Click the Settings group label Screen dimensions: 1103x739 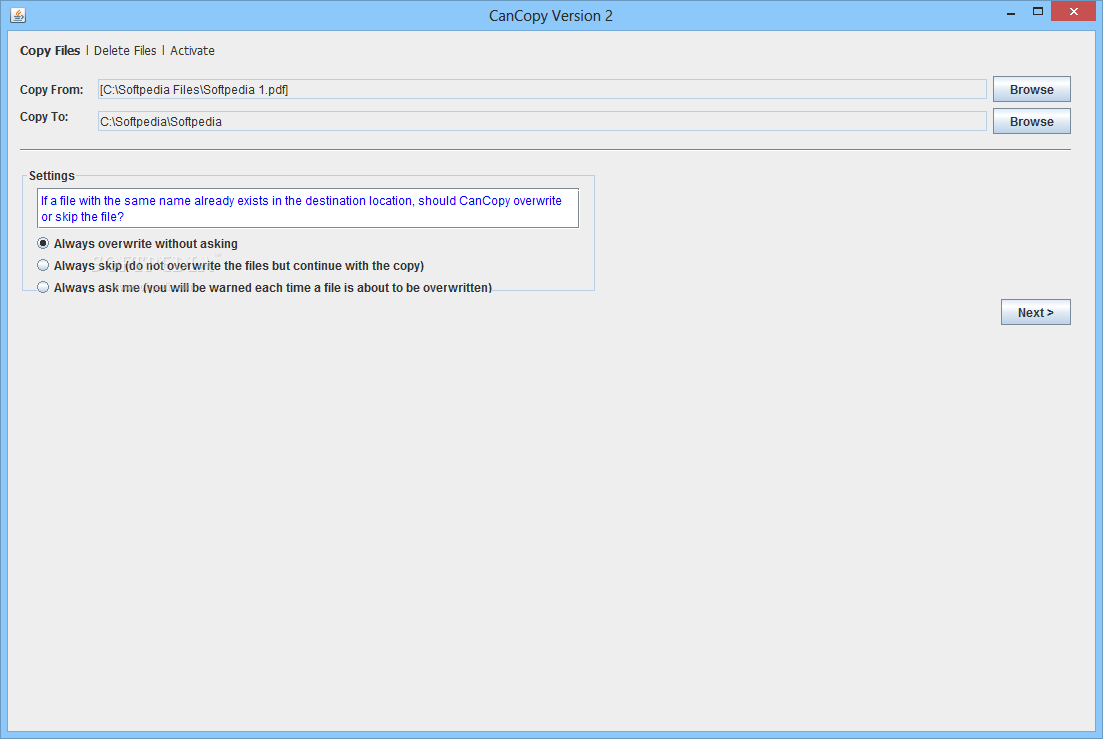(51, 176)
